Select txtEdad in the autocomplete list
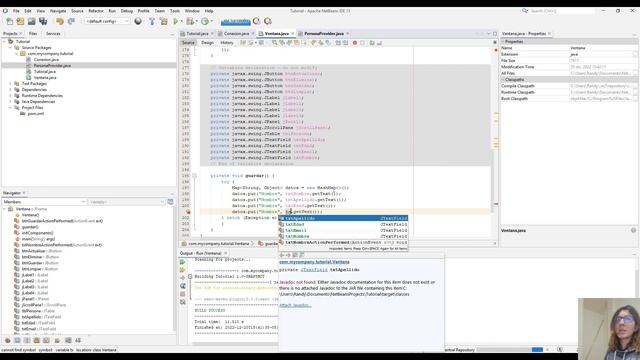The image size is (640, 360). coord(343,224)
